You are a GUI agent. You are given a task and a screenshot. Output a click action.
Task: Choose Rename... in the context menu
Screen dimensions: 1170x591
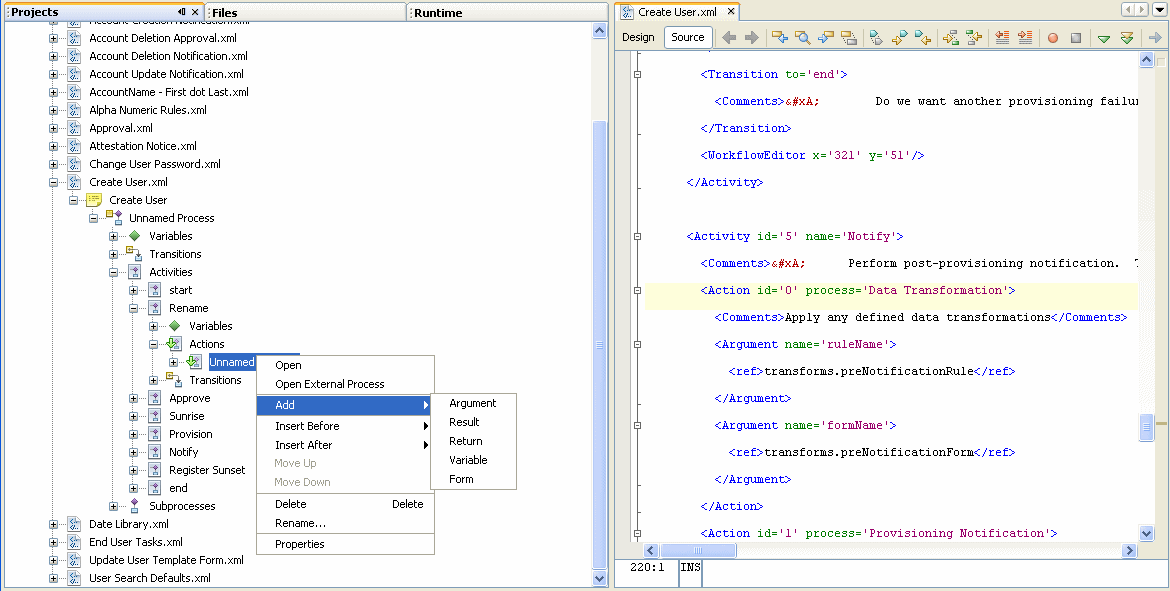click(345, 523)
